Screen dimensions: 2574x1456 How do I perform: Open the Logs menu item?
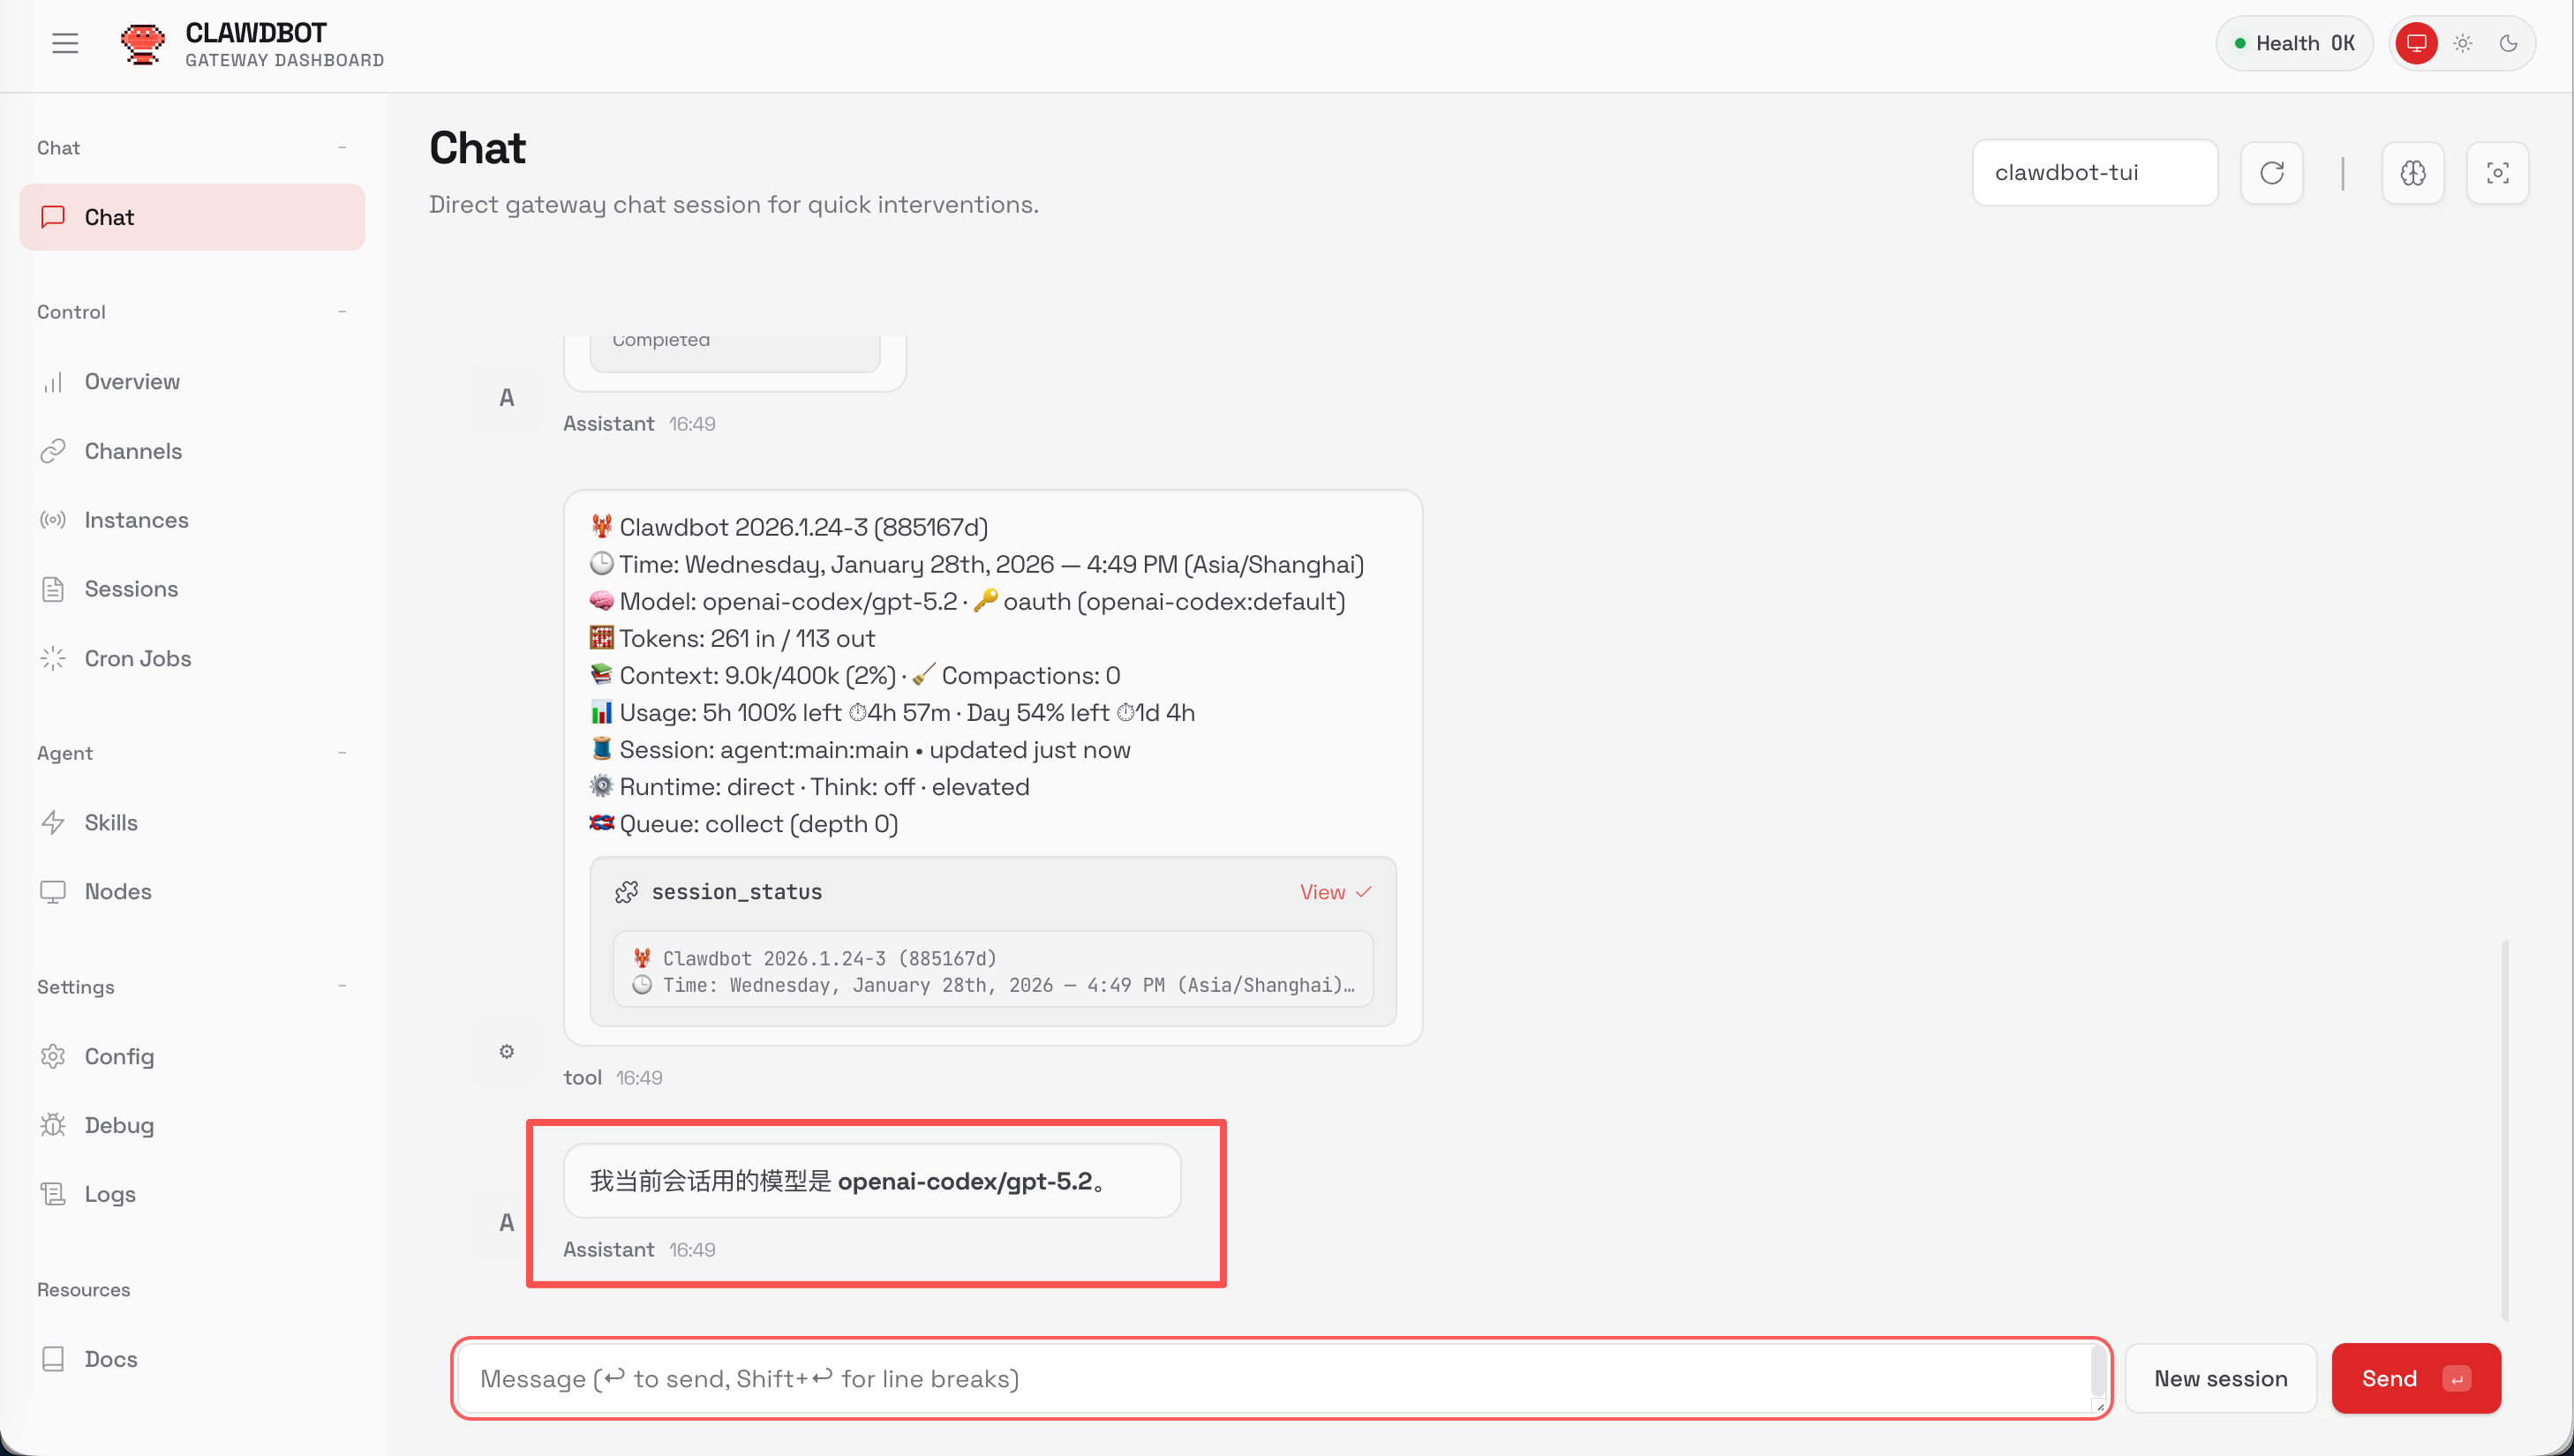point(110,1194)
